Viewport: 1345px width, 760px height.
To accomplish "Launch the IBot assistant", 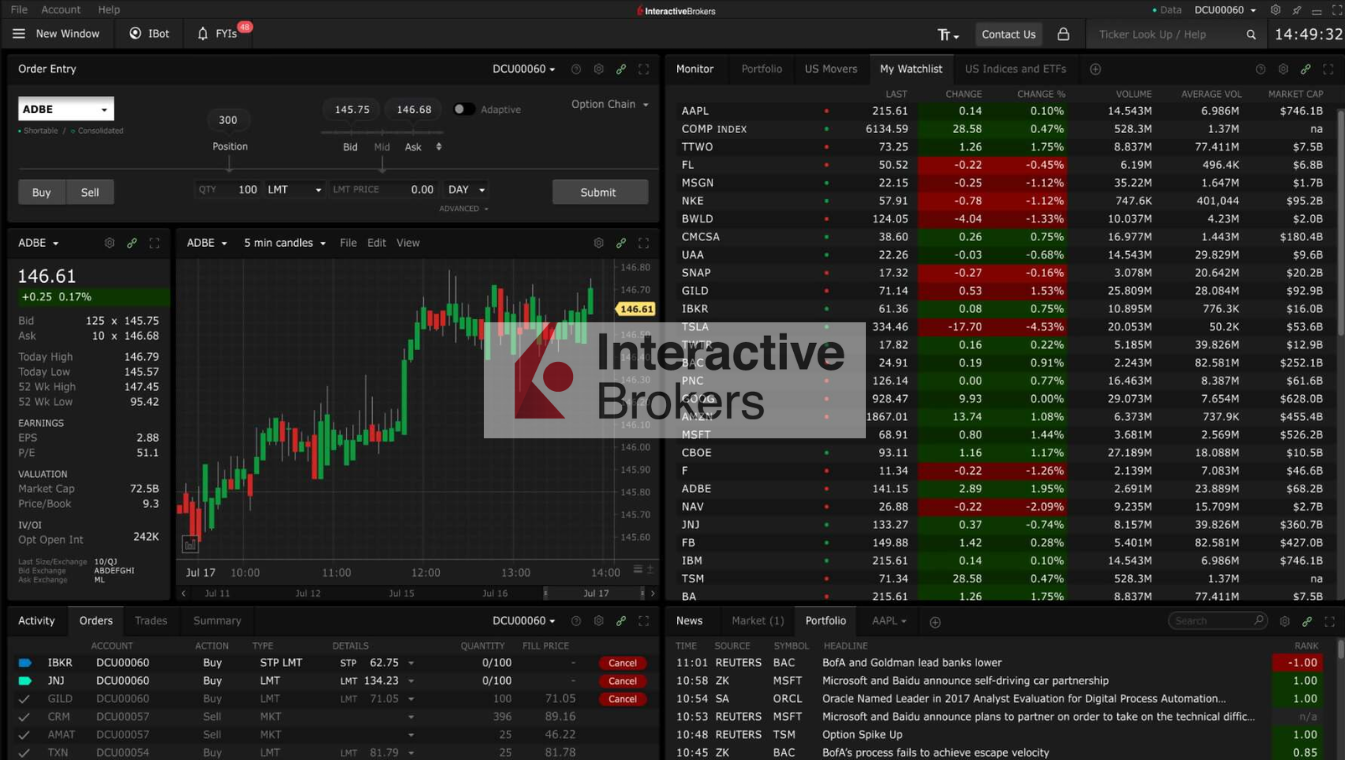I will pos(149,34).
